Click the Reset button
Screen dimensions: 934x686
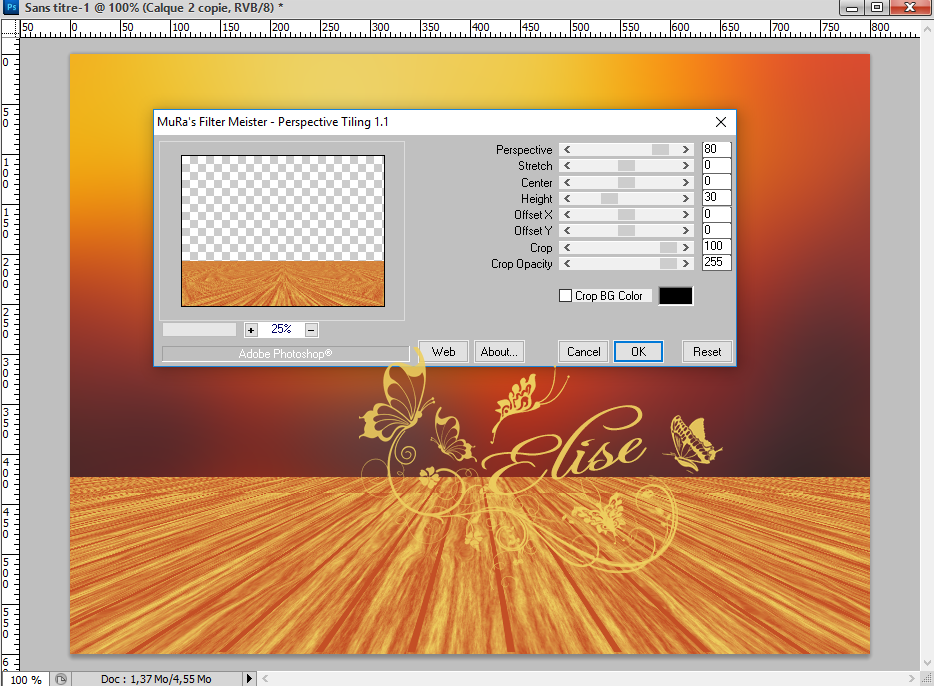click(x=707, y=351)
